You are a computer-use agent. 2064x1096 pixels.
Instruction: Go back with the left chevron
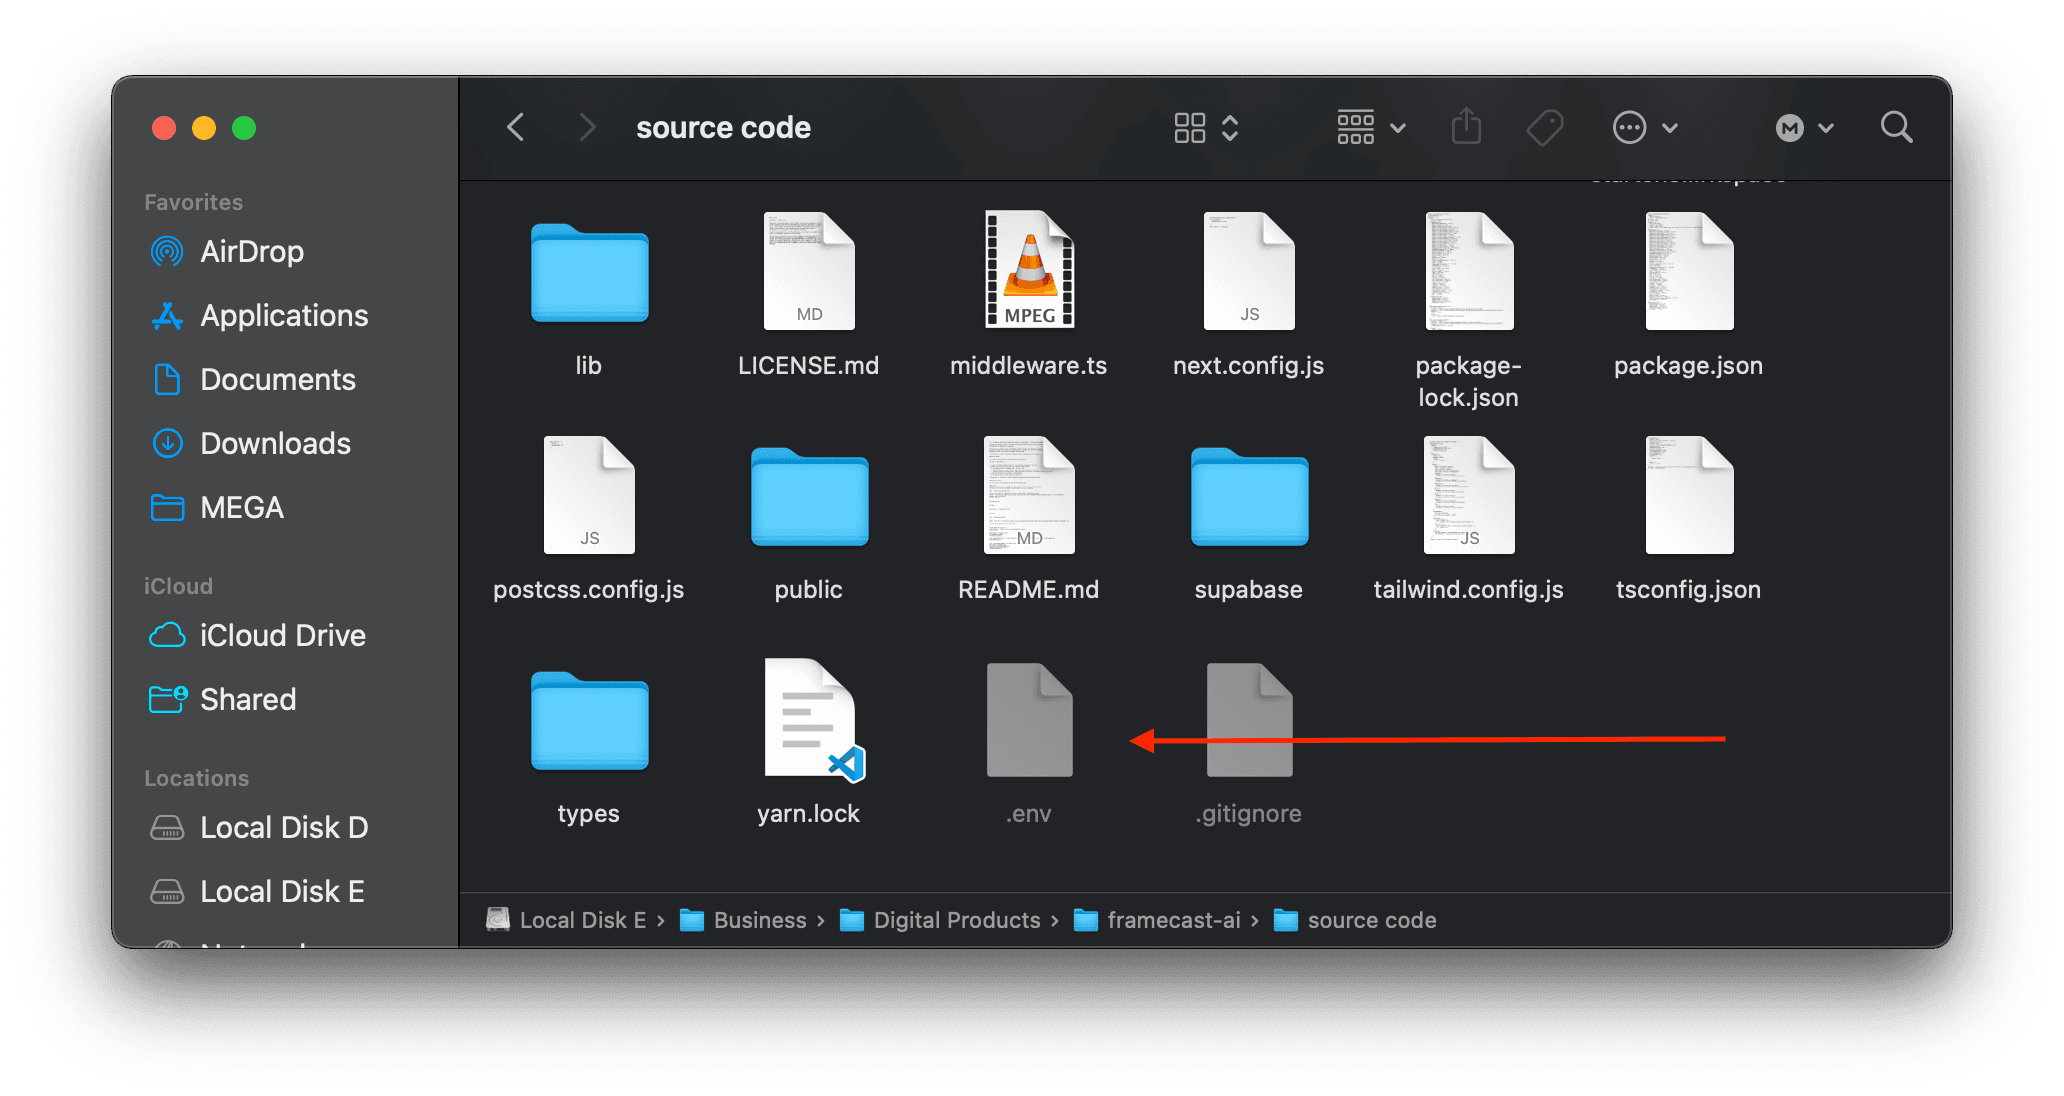pos(516,127)
